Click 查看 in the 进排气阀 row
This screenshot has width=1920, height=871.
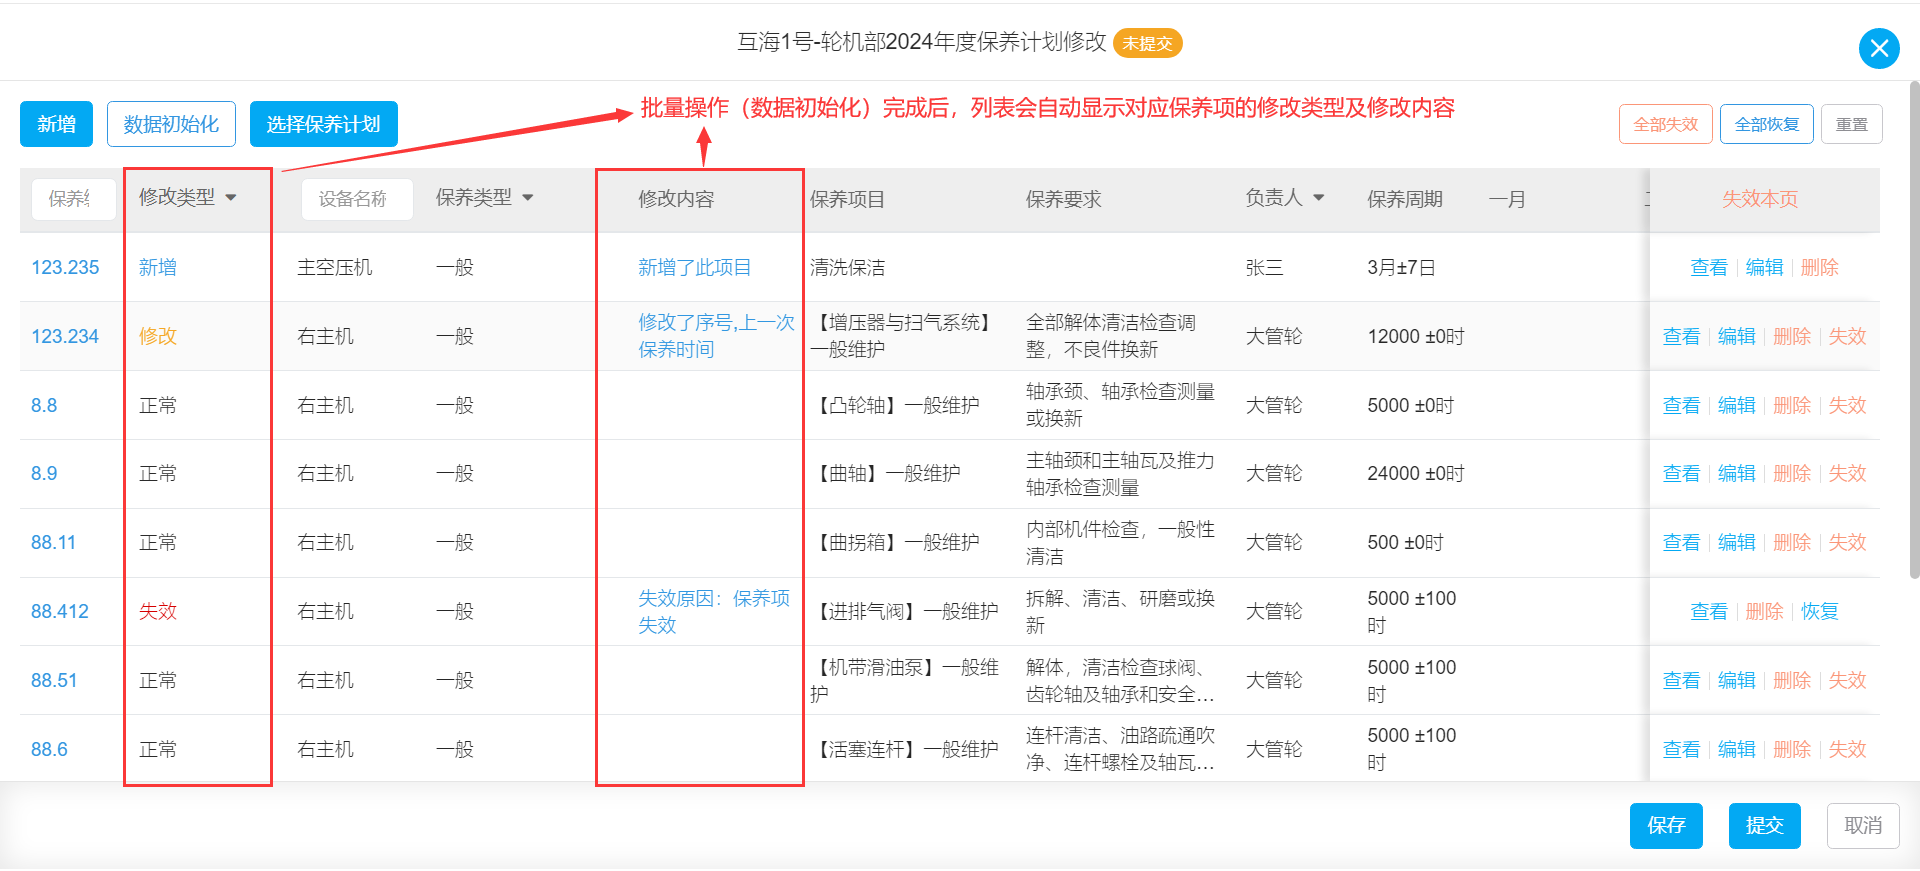pos(1709,611)
